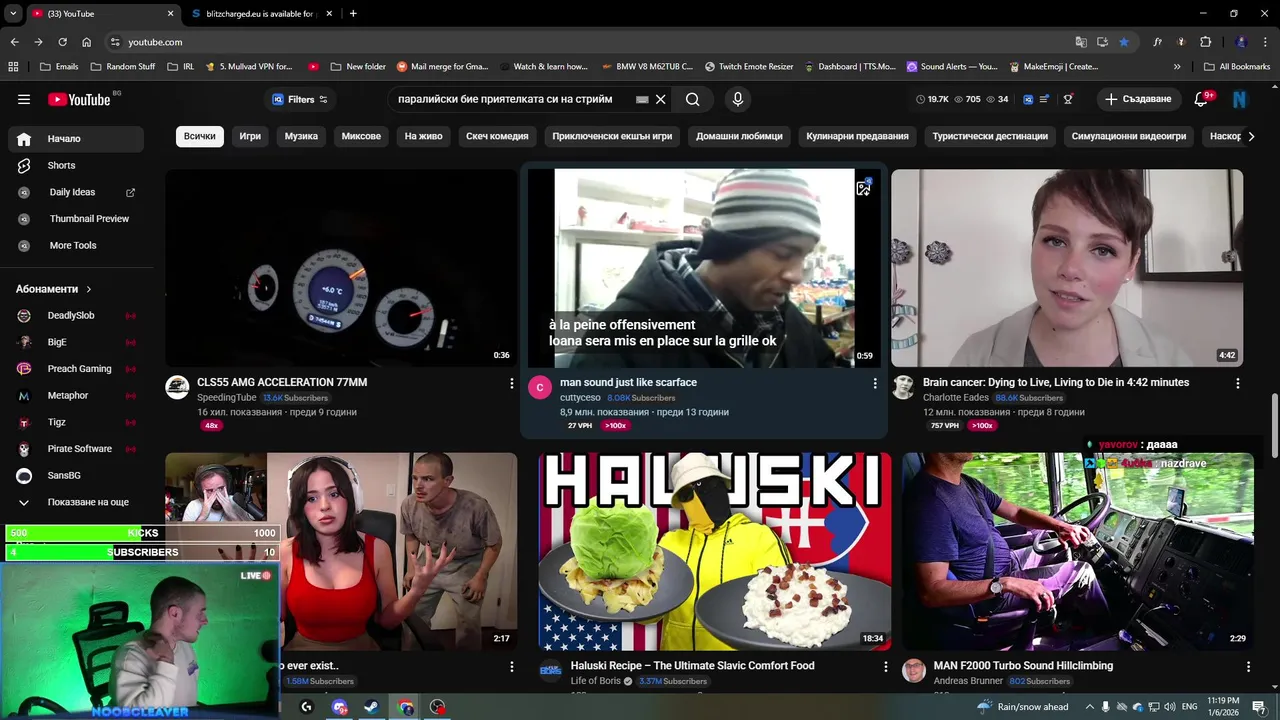
Task: Reload the page
Action: tap(62, 42)
